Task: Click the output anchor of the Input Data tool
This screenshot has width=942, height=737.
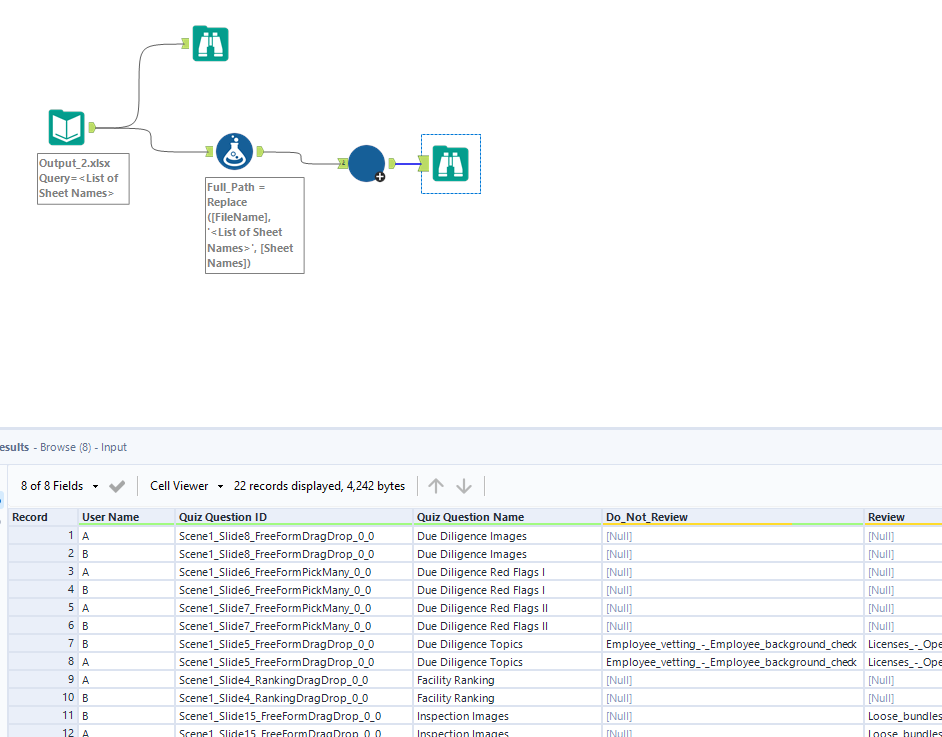Action: coord(92,127)
